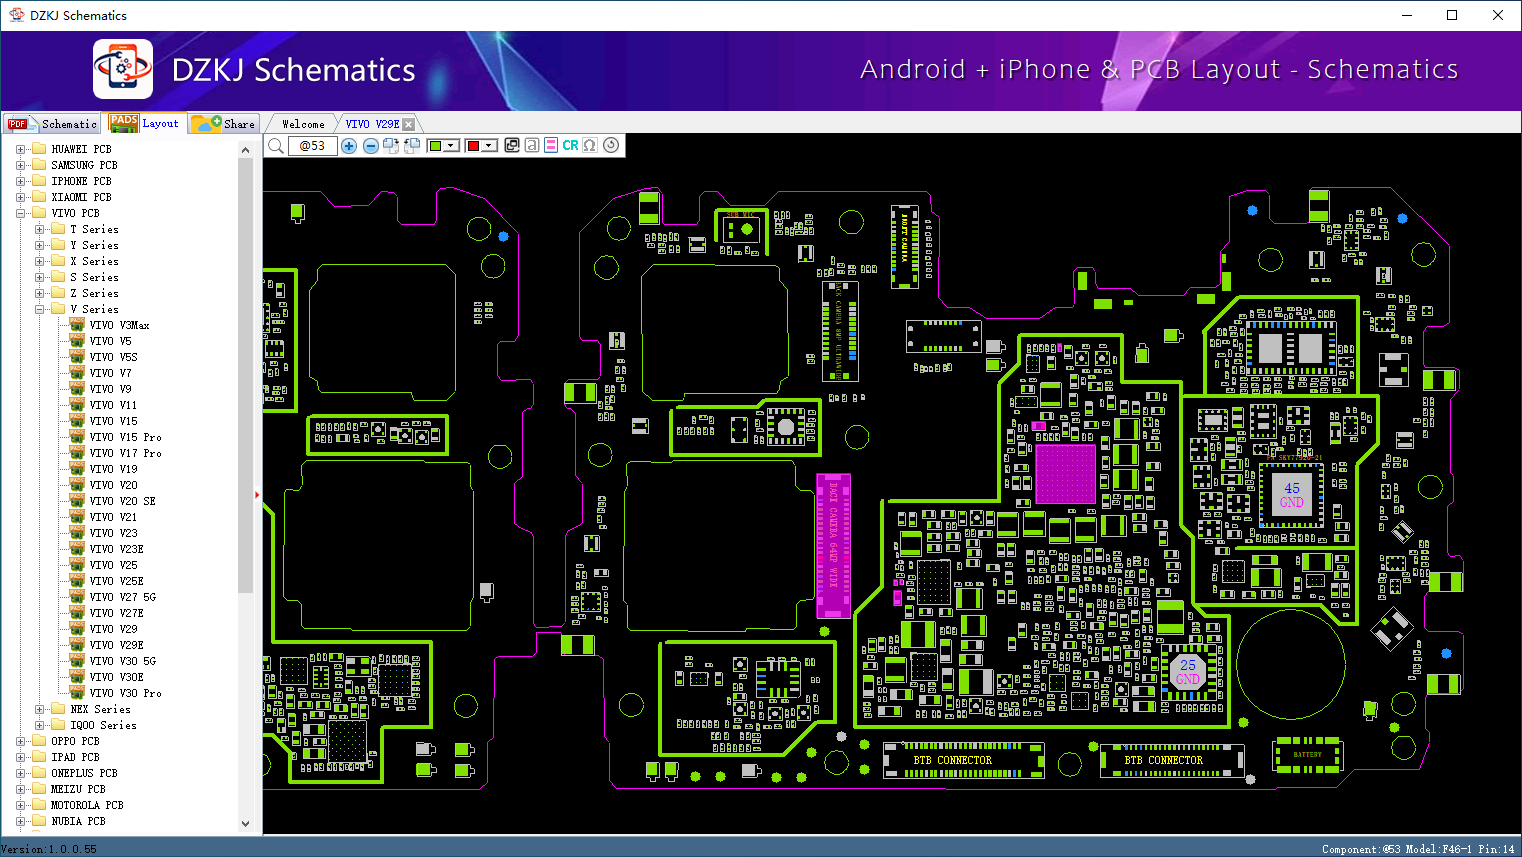The width and height of the screenshot is (1522, 857).
Task: Click the tree scrollbar up arrow
Action: [246, 150]
